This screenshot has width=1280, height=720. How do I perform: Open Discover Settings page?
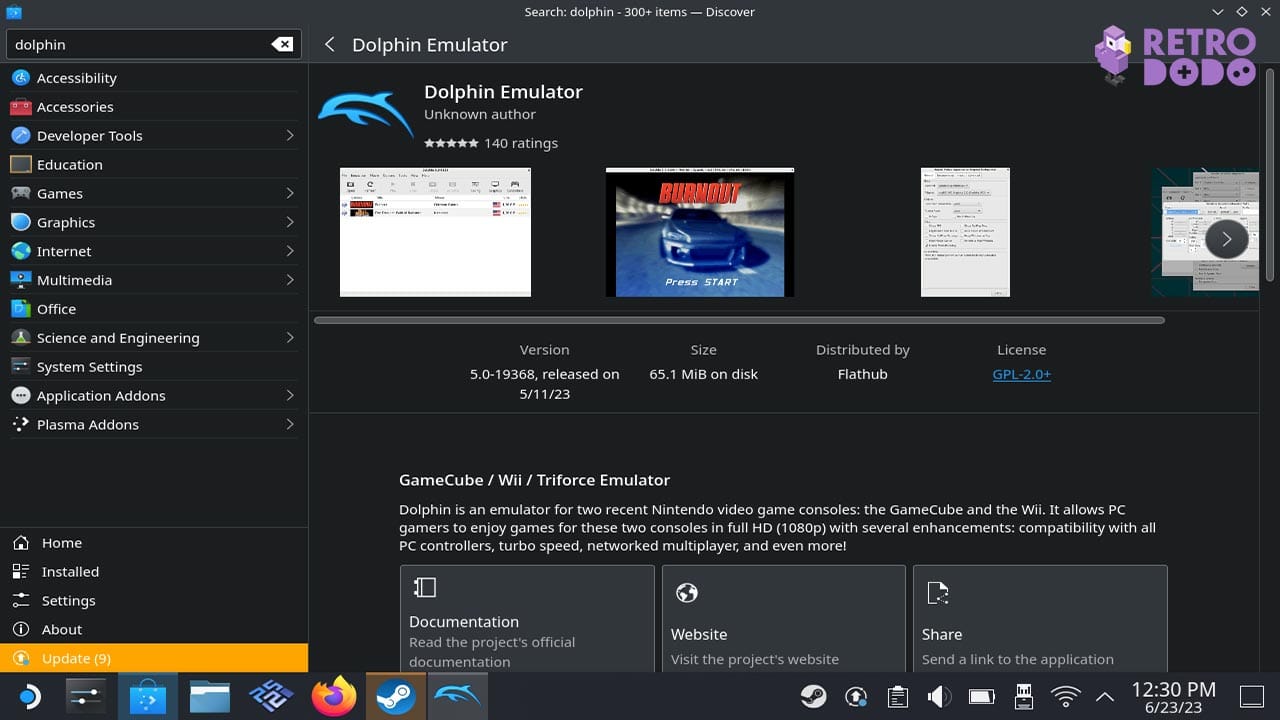tap(154, 601)
